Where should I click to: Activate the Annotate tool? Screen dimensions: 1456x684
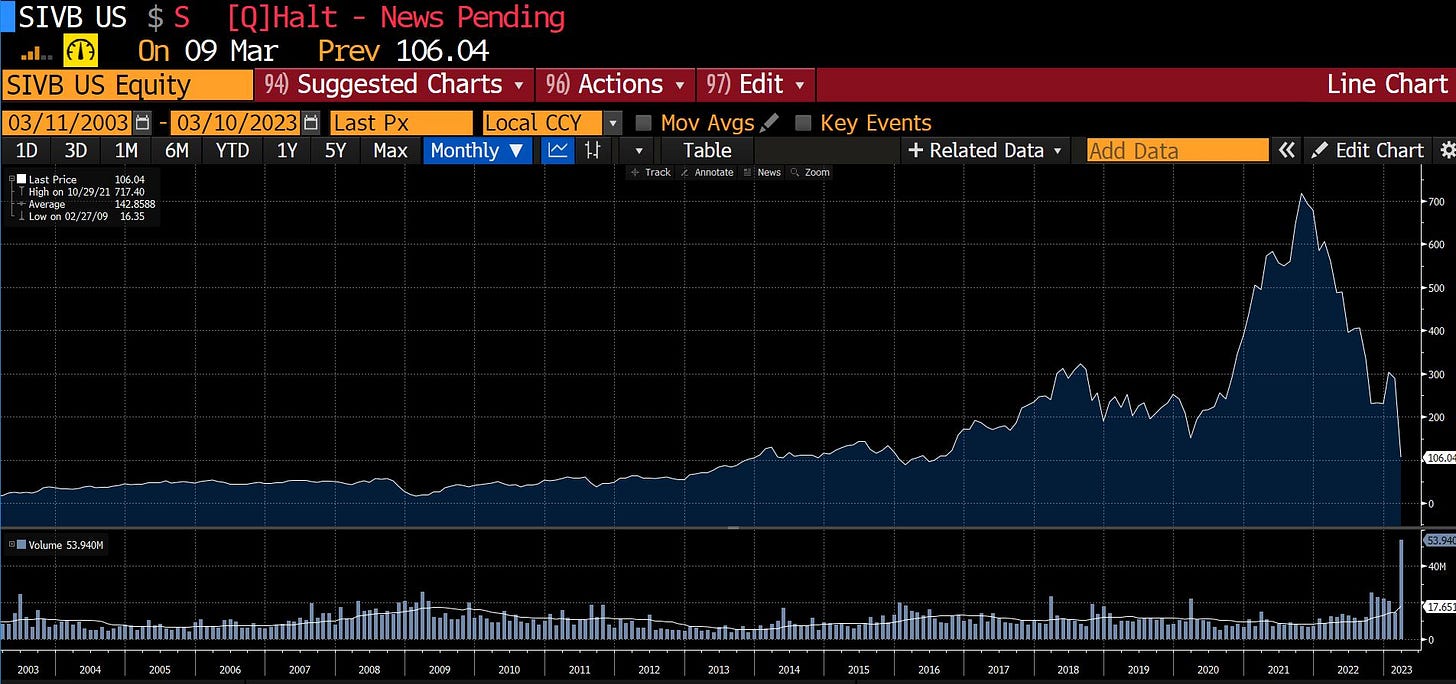click(x=706, y=172)
